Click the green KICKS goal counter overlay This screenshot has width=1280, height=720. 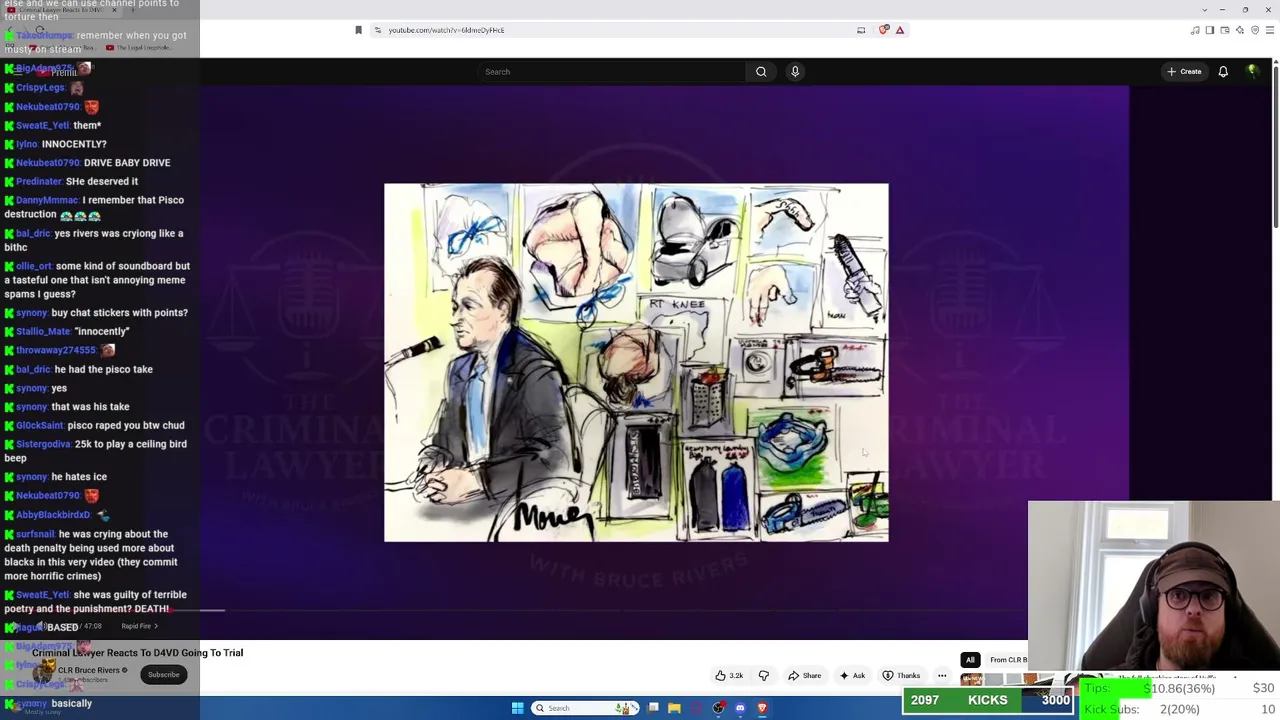(989, 701)
